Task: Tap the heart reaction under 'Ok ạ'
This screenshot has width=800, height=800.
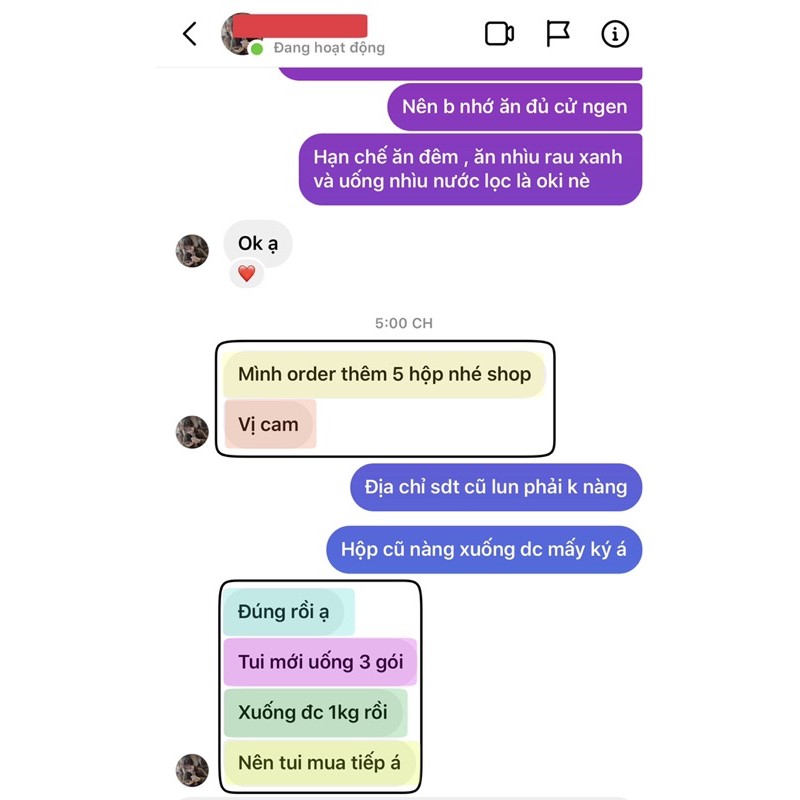Action: pos(246,274)
